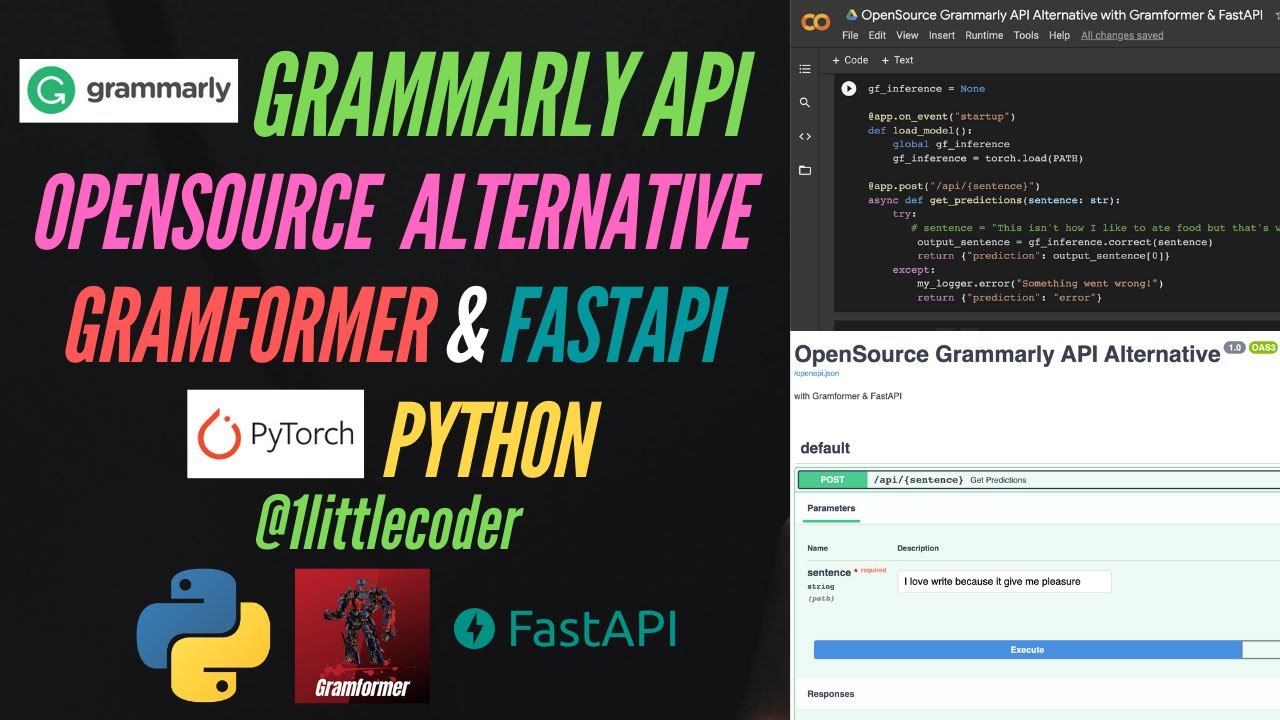Click the code line 'gf_inference = torch.load(PATH)'

point(988,159)
